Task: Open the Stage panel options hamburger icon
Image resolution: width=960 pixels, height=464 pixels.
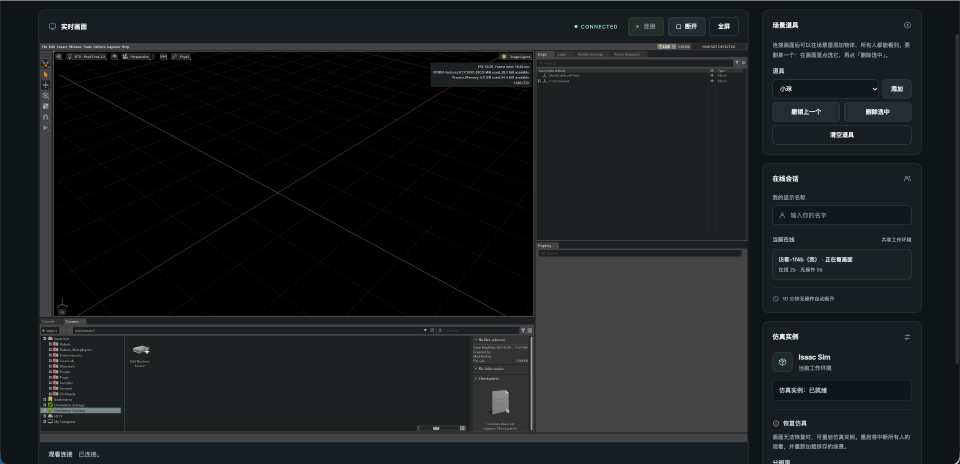Action: [x=743, y=62]
